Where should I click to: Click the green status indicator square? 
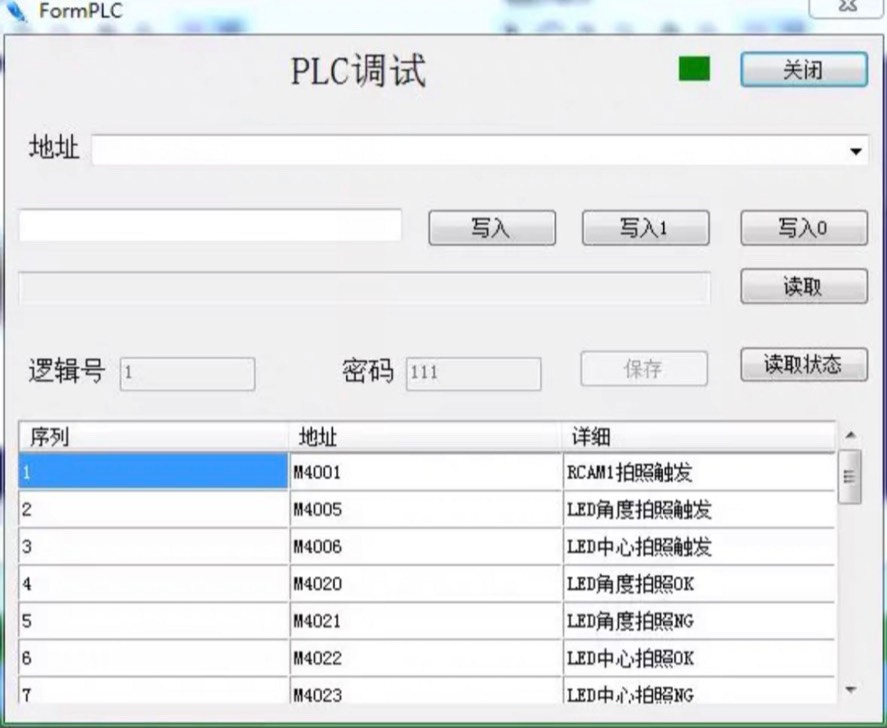point(694,69)
